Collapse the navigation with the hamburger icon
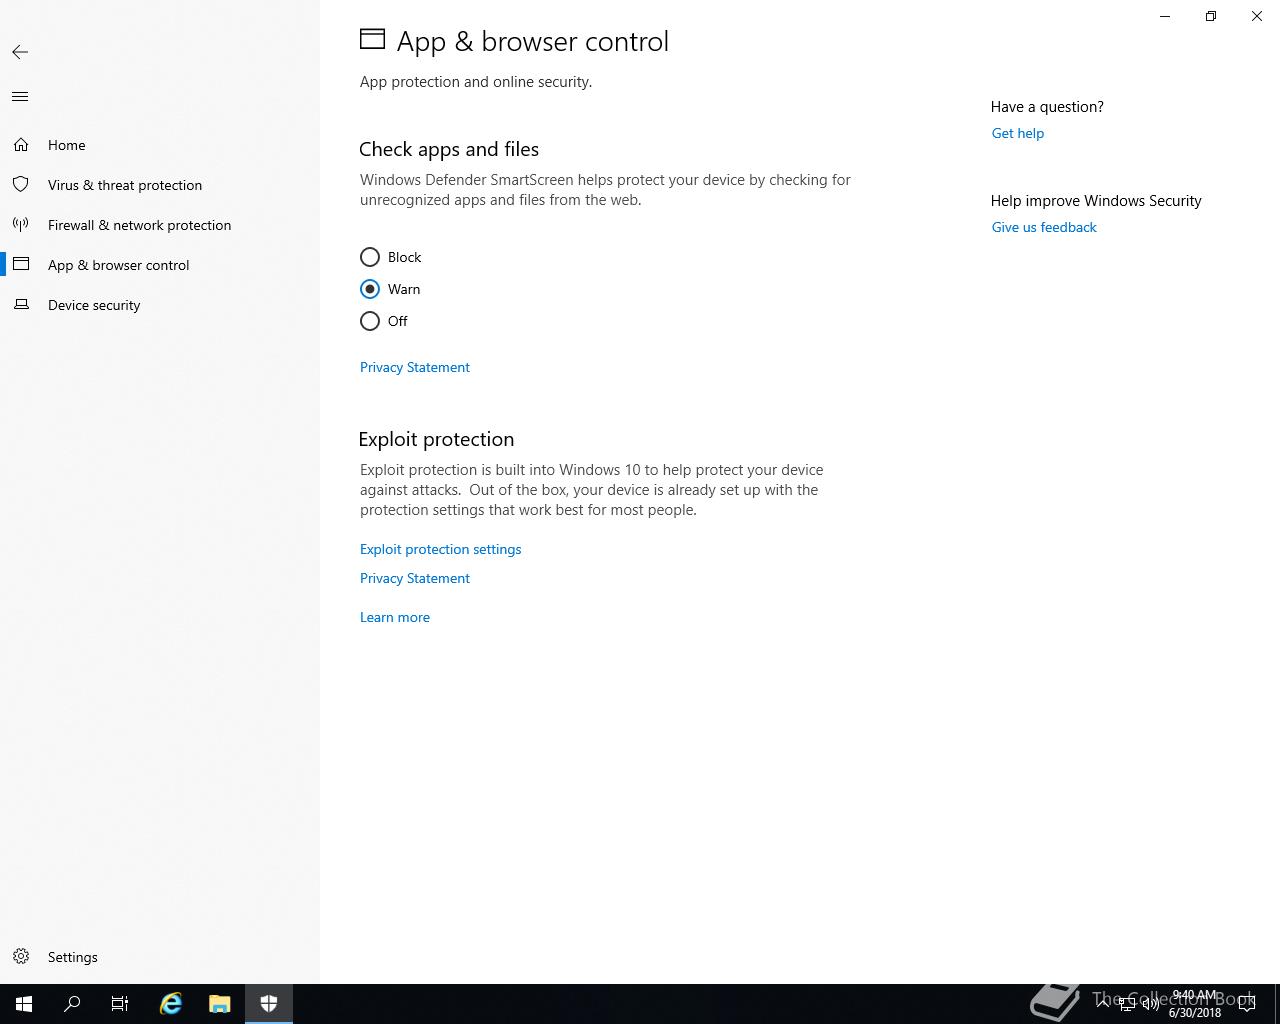Viewport: 1280px width, 1024px height. [x=20, y=97]
